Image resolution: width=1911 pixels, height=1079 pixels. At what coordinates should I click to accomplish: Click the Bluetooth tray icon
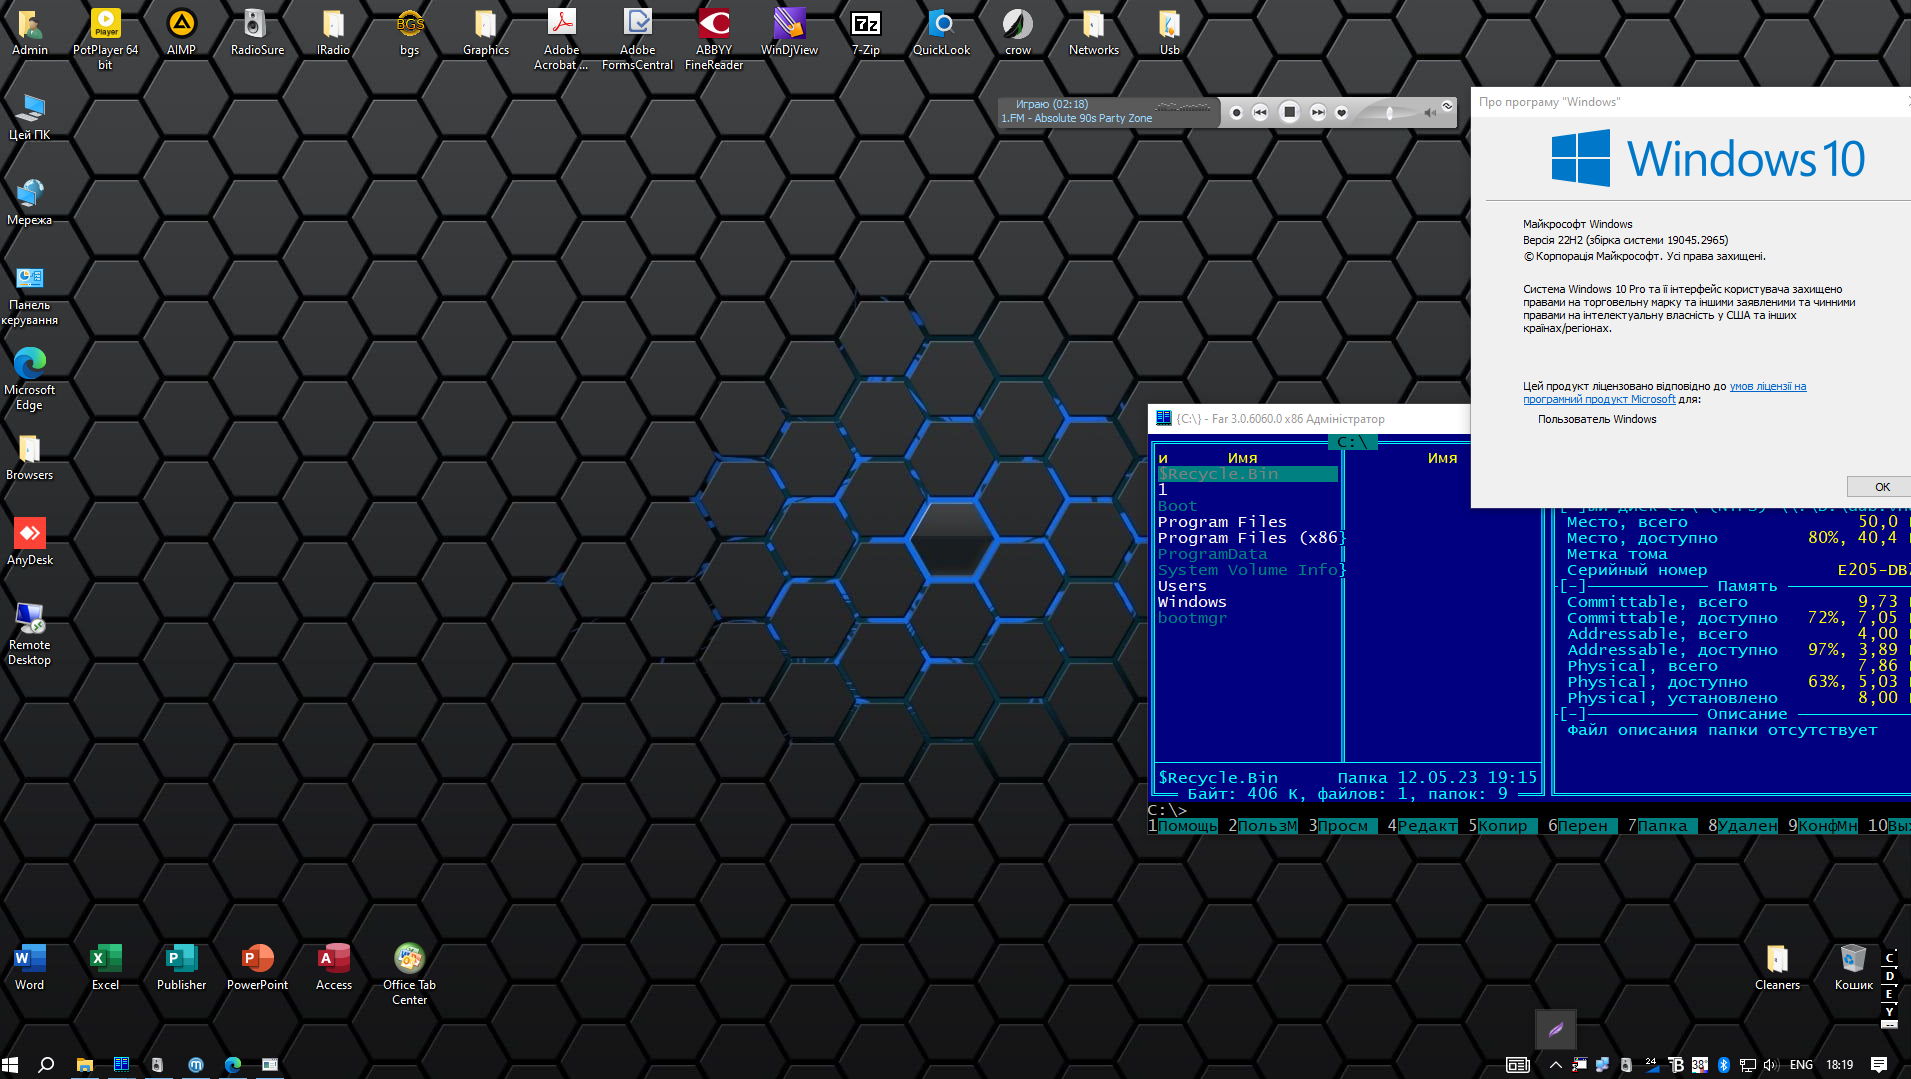(1723, 1065)
